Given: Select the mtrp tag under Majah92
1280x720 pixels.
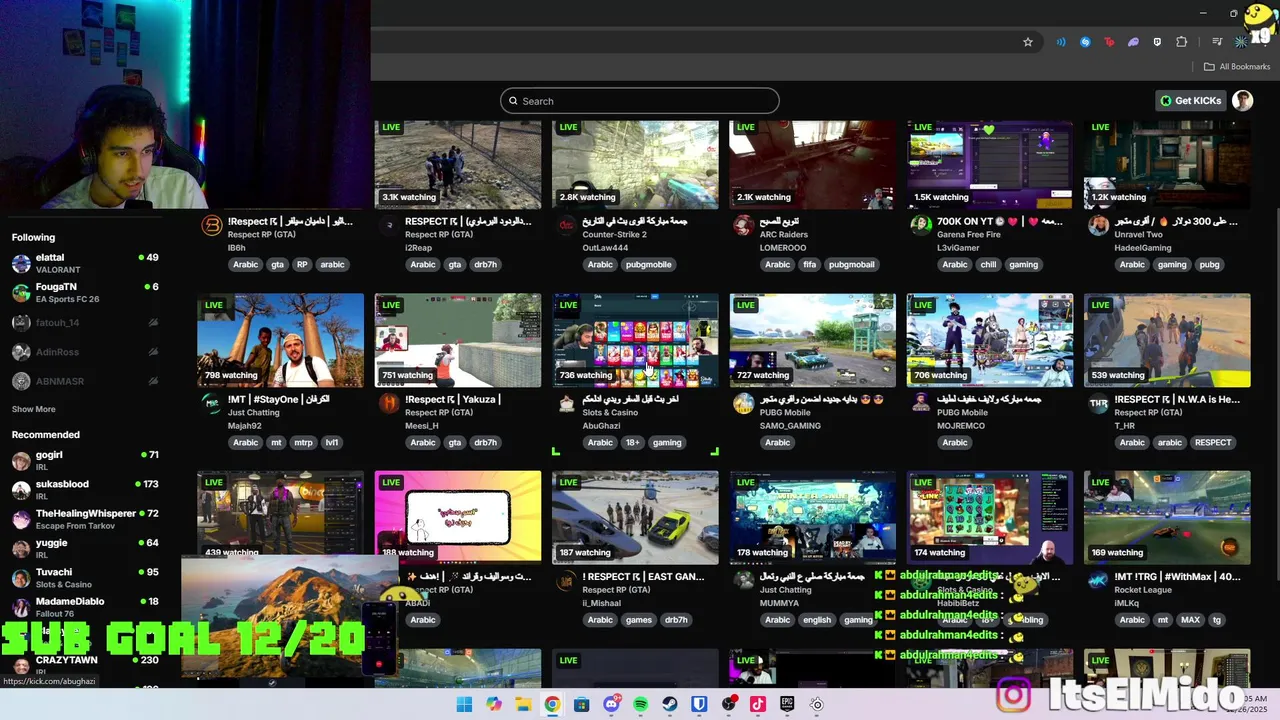Looking at the screenshot, I should [303, 443].
